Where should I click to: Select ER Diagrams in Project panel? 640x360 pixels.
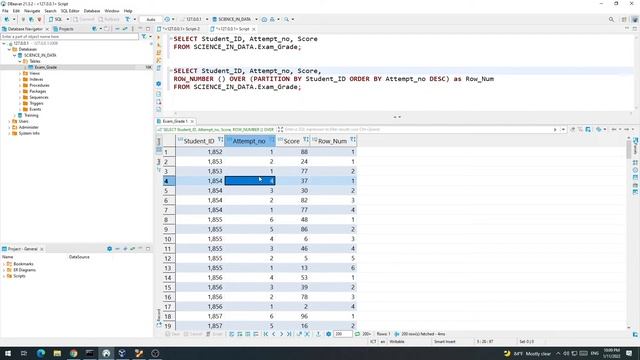24,270
